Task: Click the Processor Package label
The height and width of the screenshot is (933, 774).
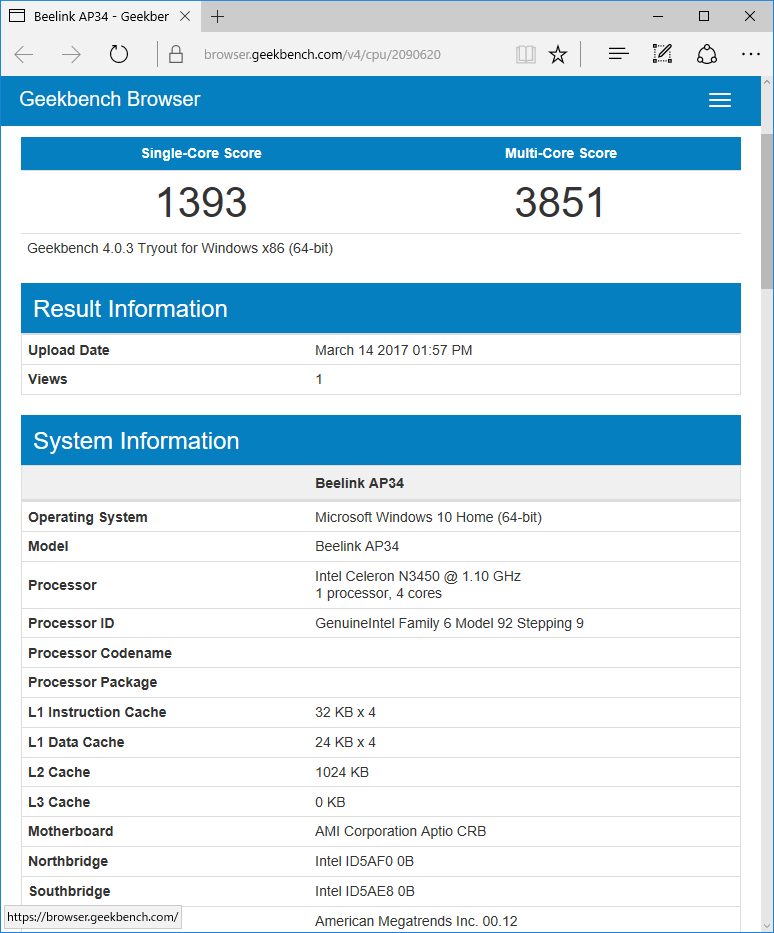Action: click(x=93, y=682)
